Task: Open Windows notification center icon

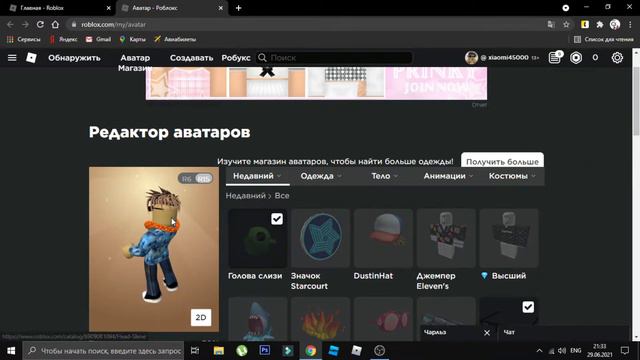Action: 624,351
